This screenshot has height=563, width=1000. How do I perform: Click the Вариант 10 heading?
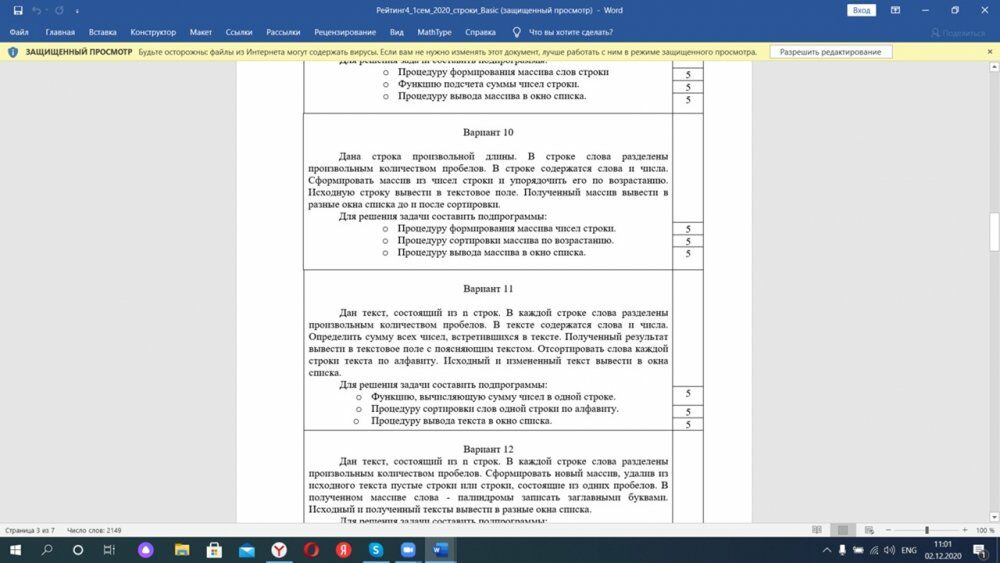(488, 133)
